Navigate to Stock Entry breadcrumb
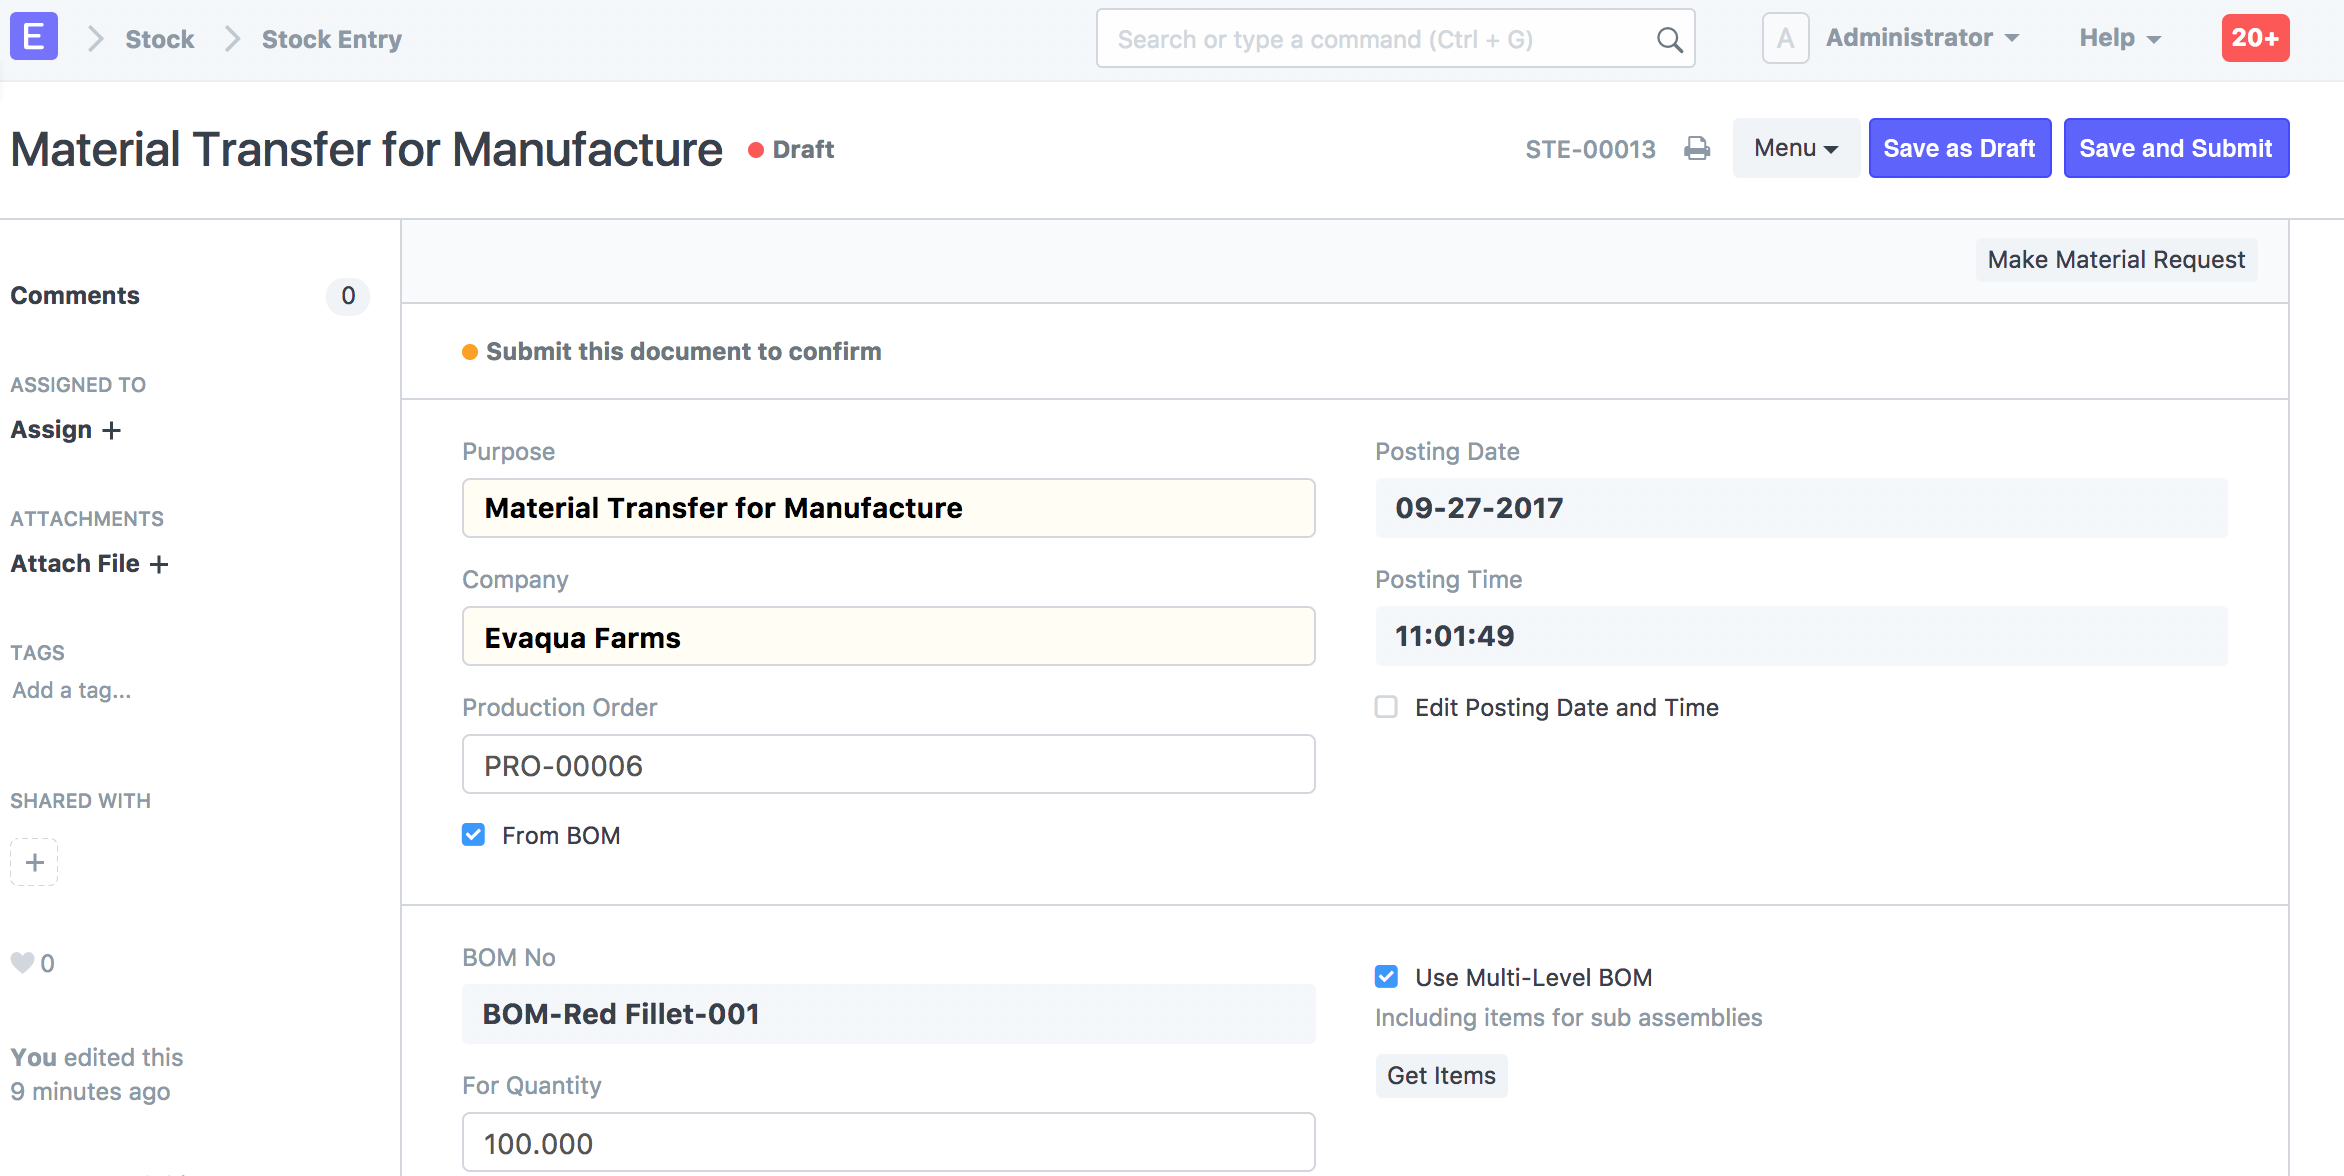 click(x=331, y=39)
